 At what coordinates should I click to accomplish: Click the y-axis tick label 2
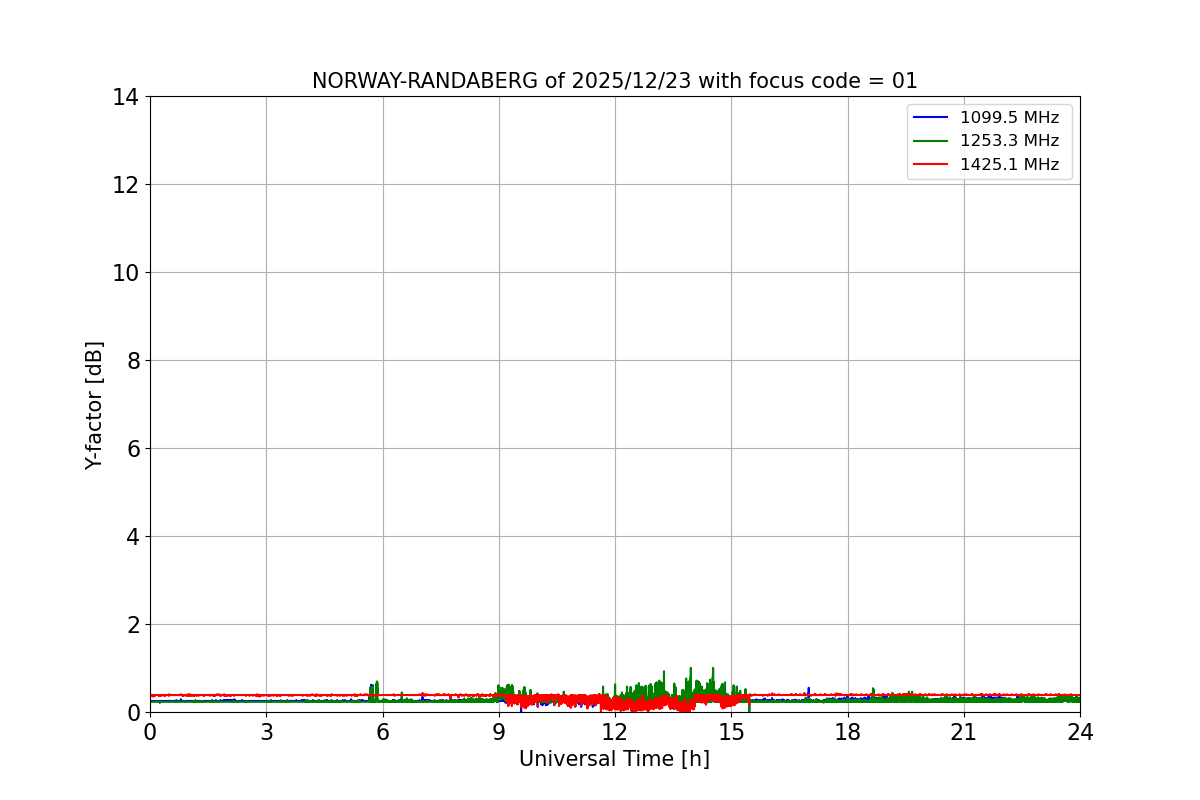point(132,625)
